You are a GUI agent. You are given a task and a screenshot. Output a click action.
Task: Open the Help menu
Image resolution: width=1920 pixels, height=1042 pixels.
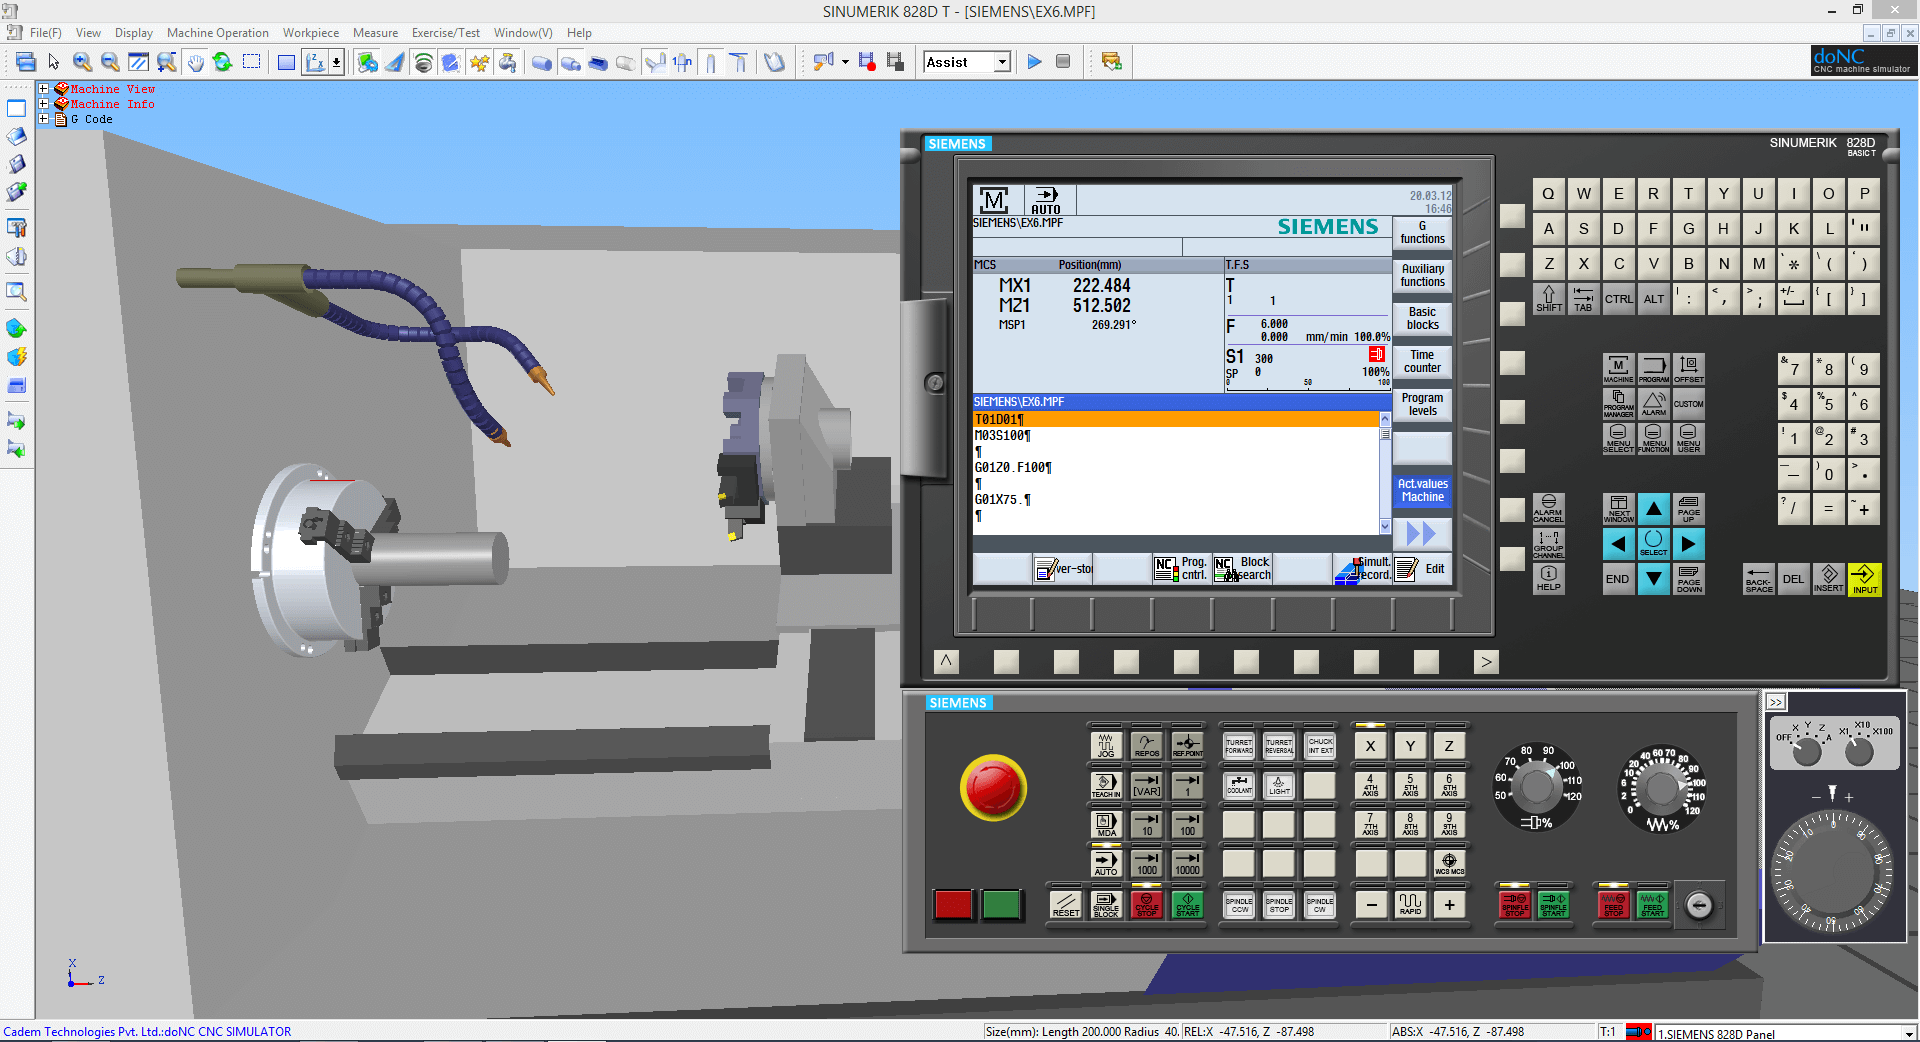[579, 33]
